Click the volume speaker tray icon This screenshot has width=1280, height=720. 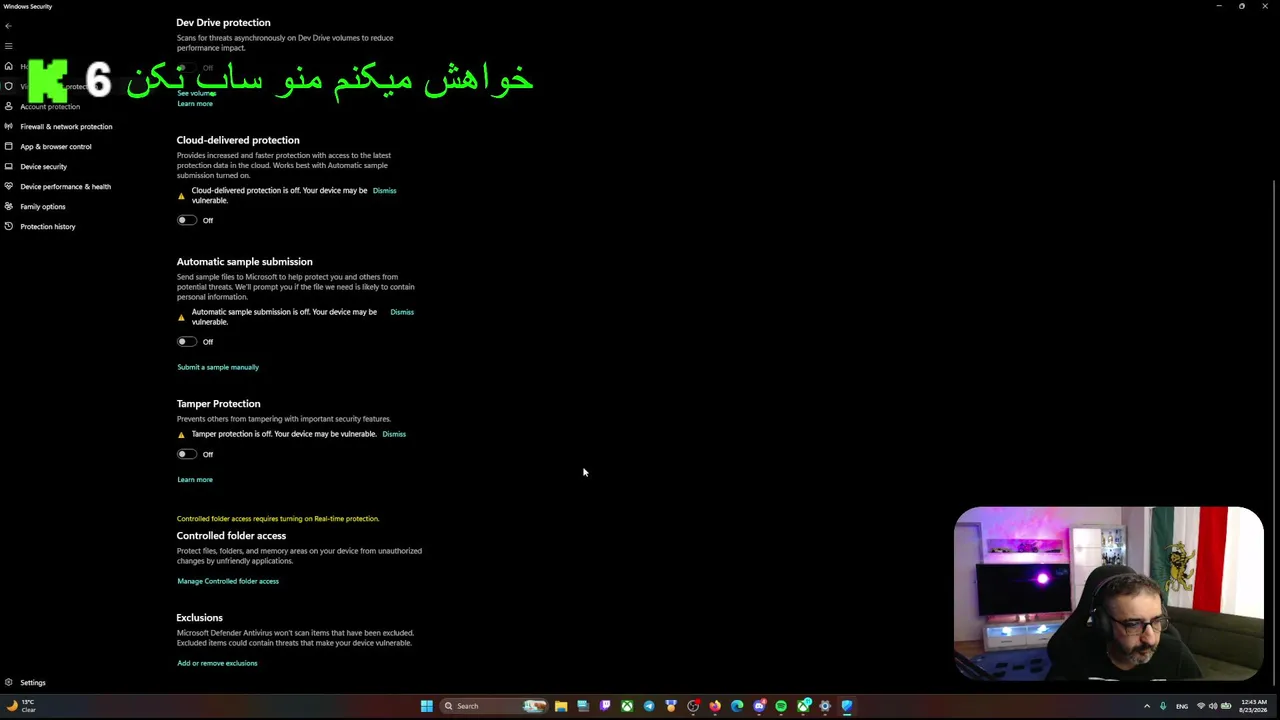click(x=1213, y=706)
